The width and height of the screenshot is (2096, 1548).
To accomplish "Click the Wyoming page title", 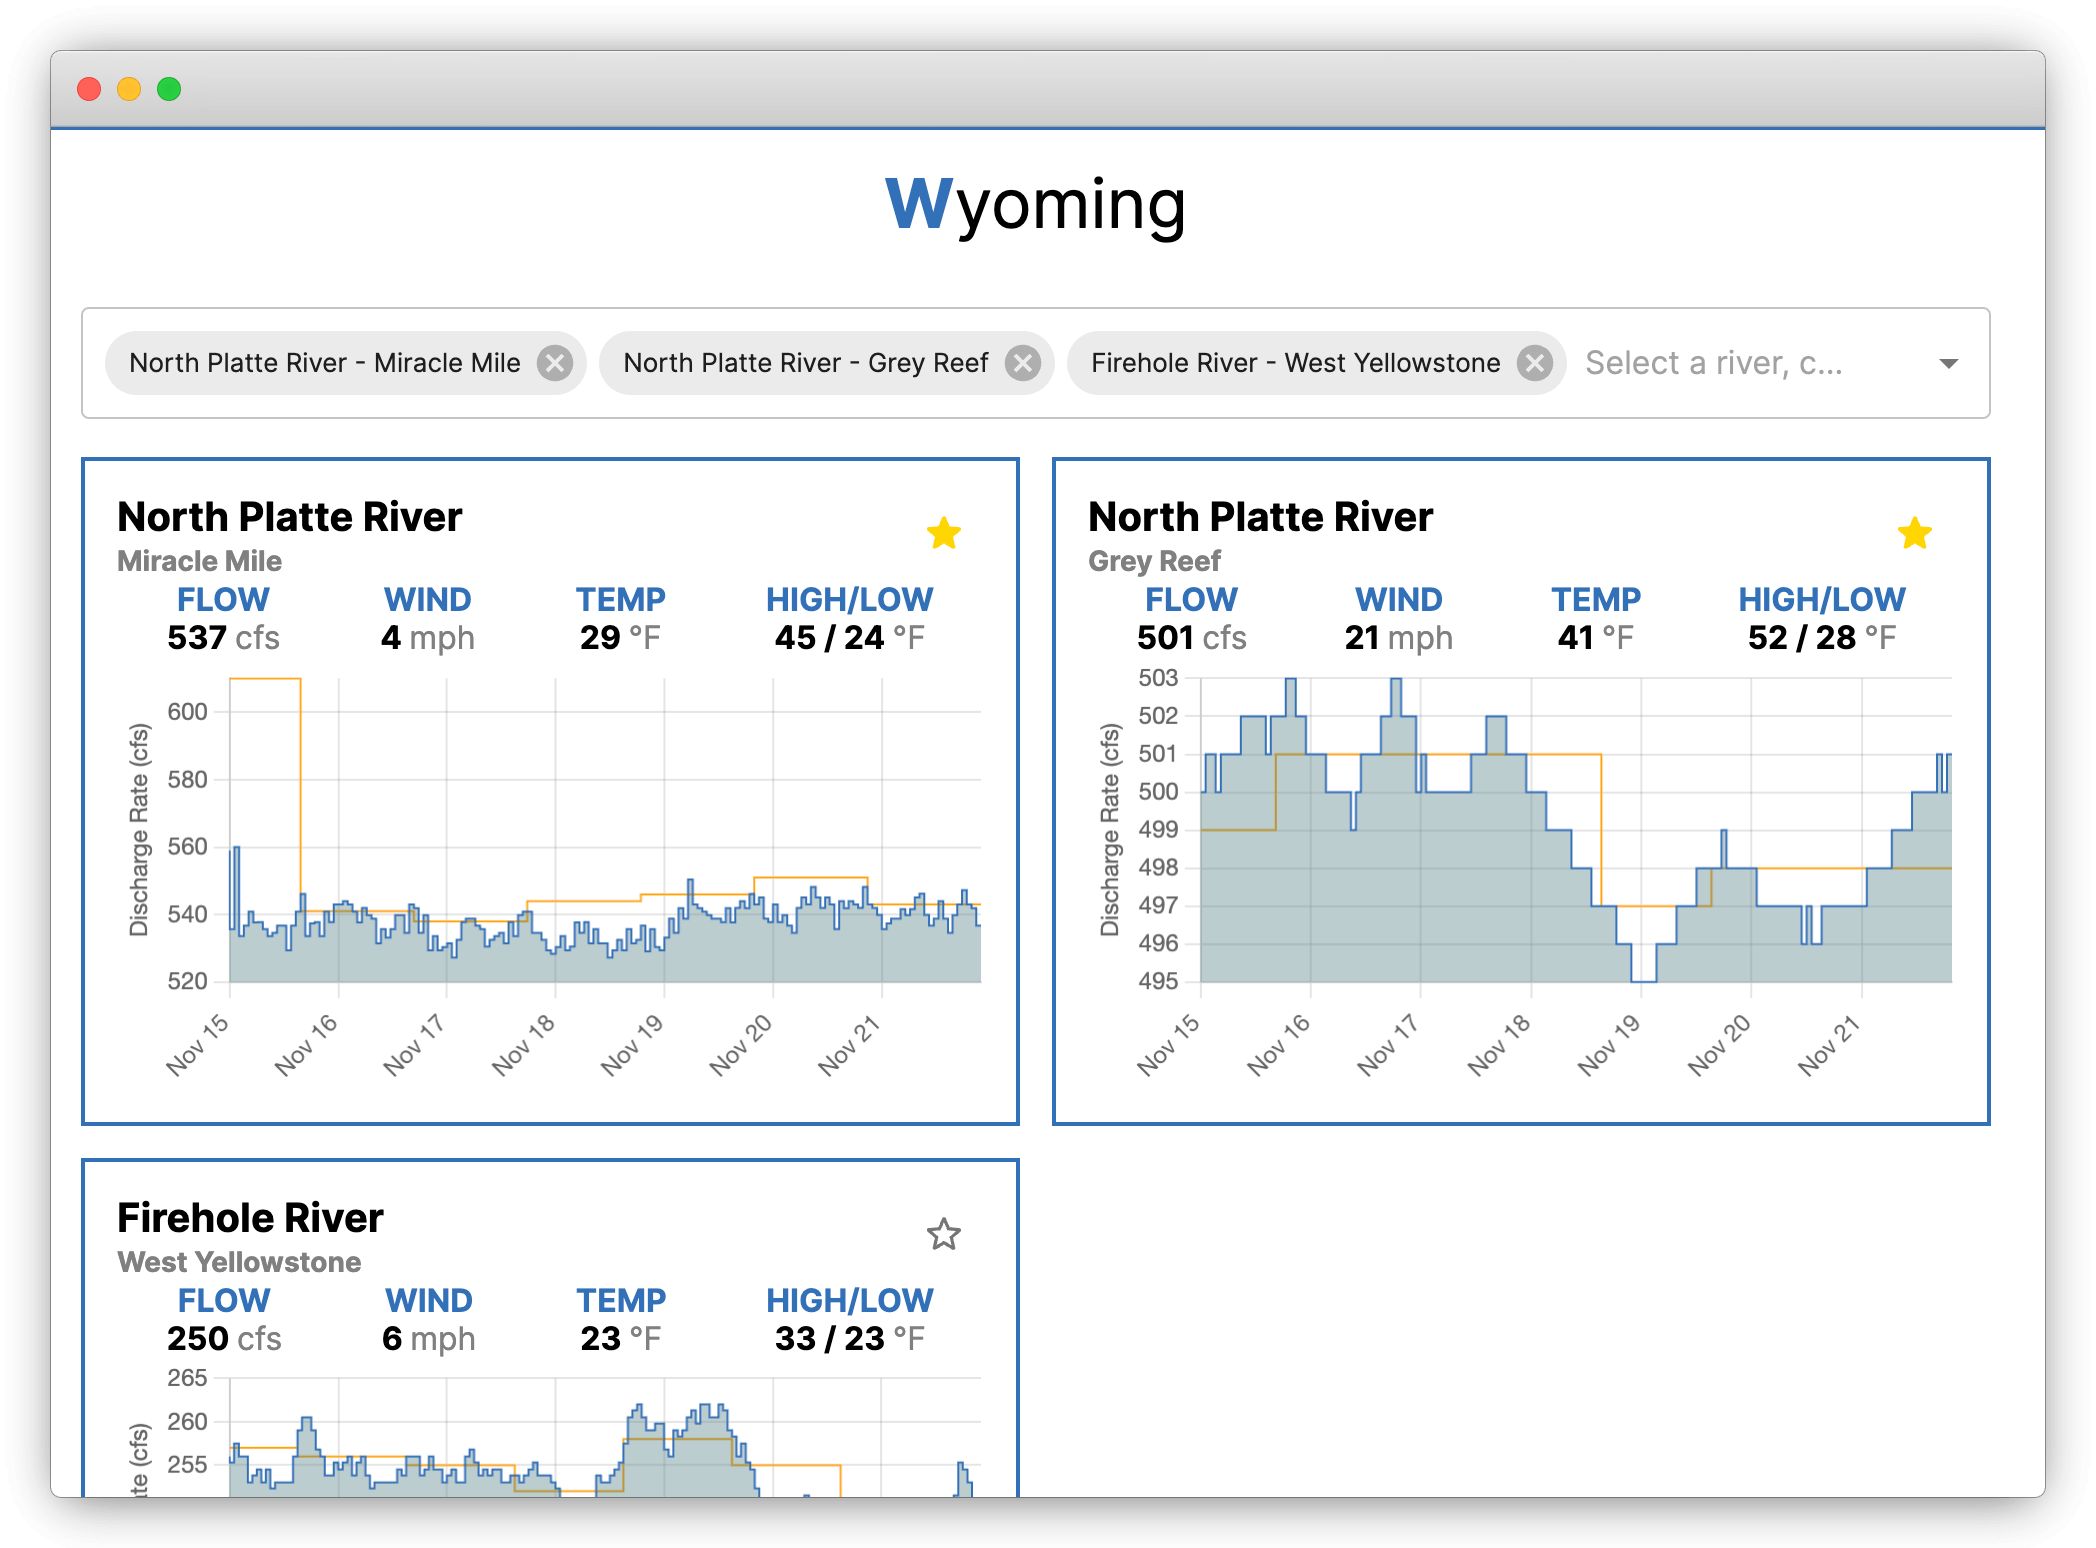I will (x=1036, y=204).
